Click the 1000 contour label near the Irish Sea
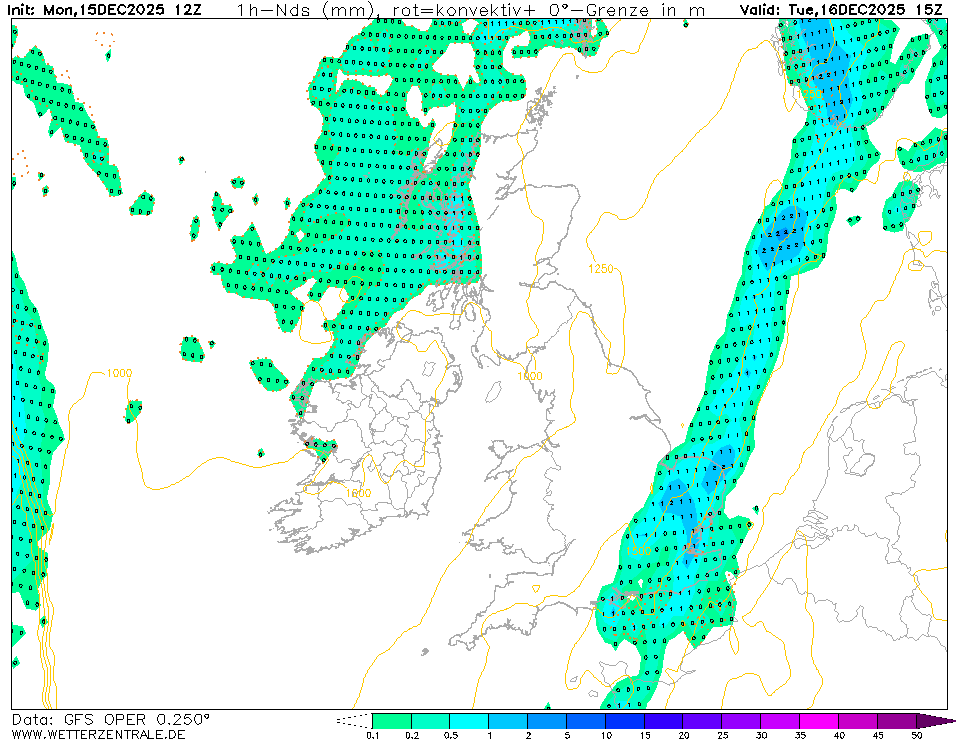Screen dimensions: 959x741 point(530,375)
